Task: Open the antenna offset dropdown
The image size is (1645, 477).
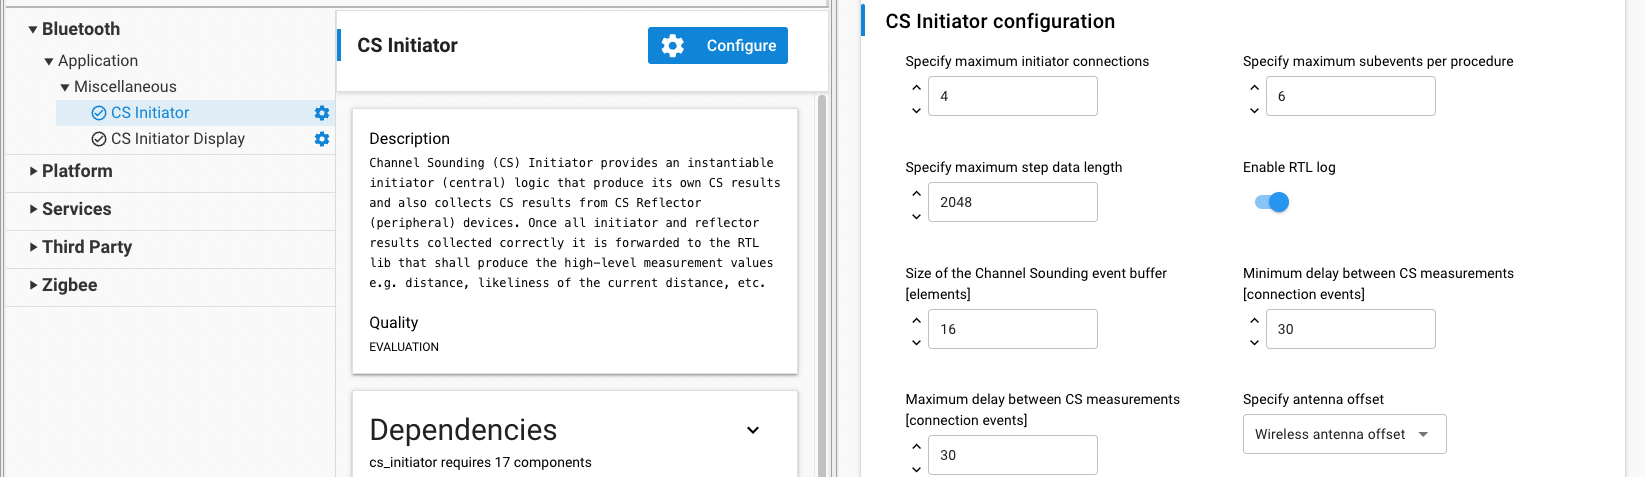Action: click(x=1344, y=434)
